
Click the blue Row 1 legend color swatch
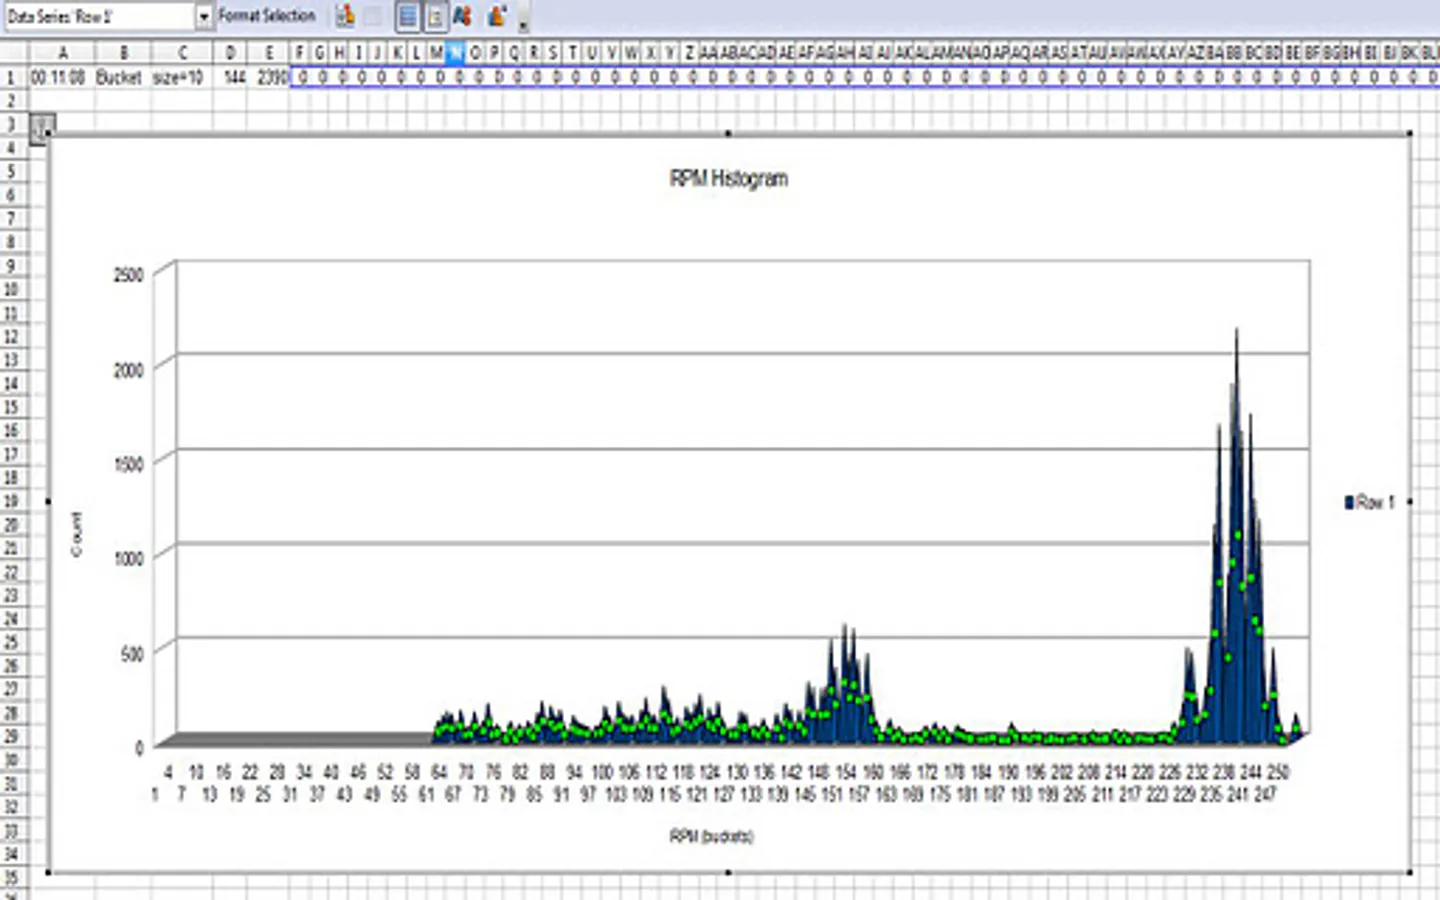(1349, 502)
